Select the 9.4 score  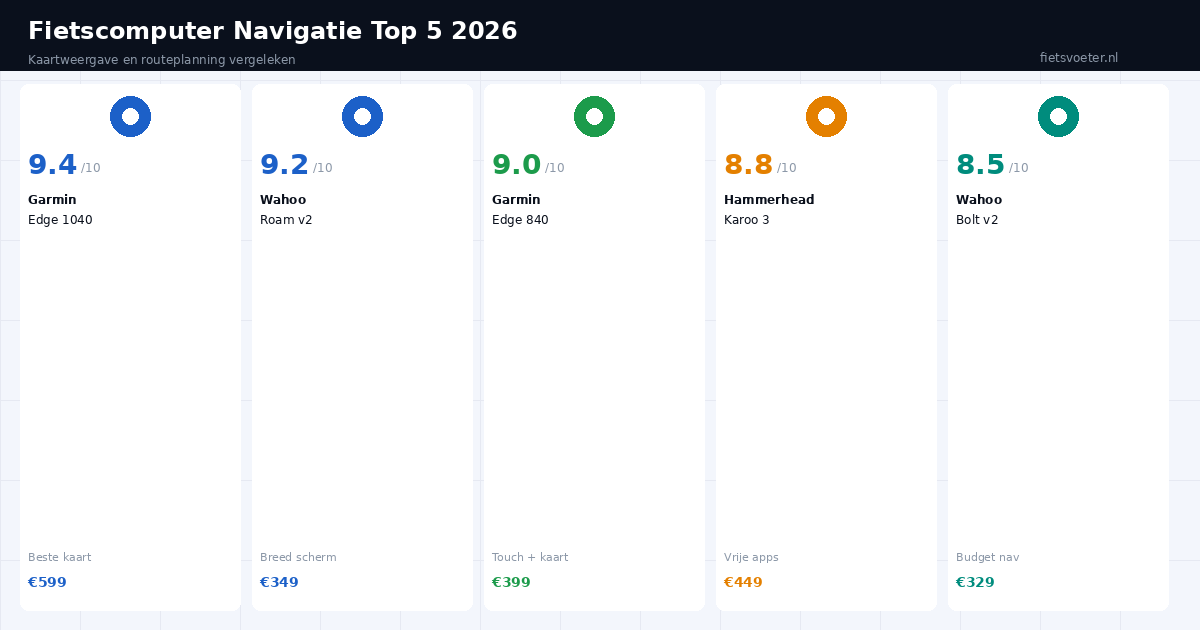(52, 165)
